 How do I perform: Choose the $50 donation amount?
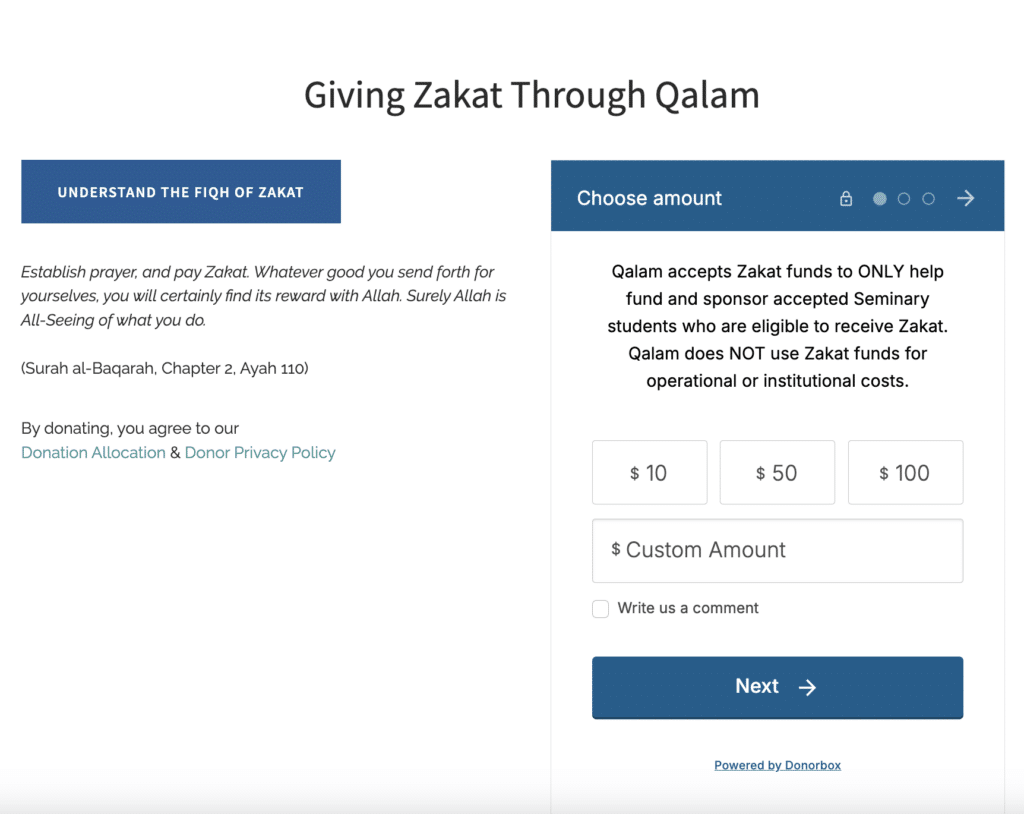777,472
